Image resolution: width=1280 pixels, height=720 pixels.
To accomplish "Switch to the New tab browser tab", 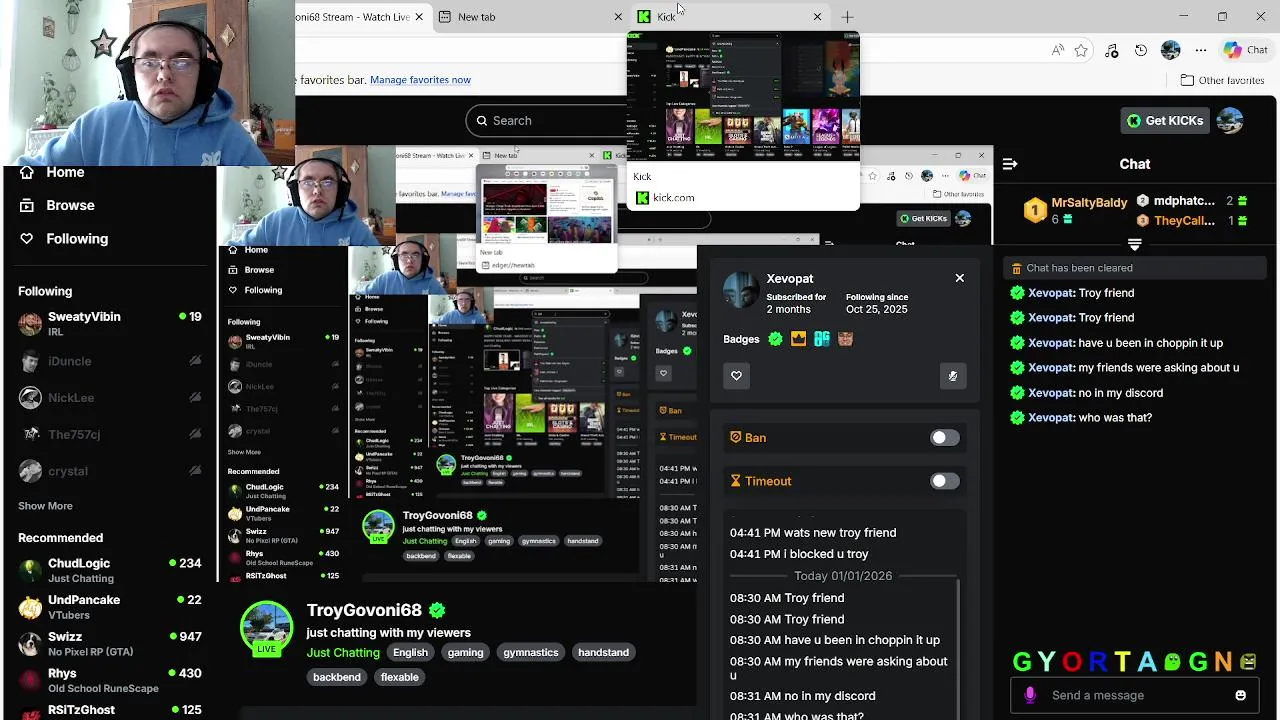I will (x=531, y=17).
